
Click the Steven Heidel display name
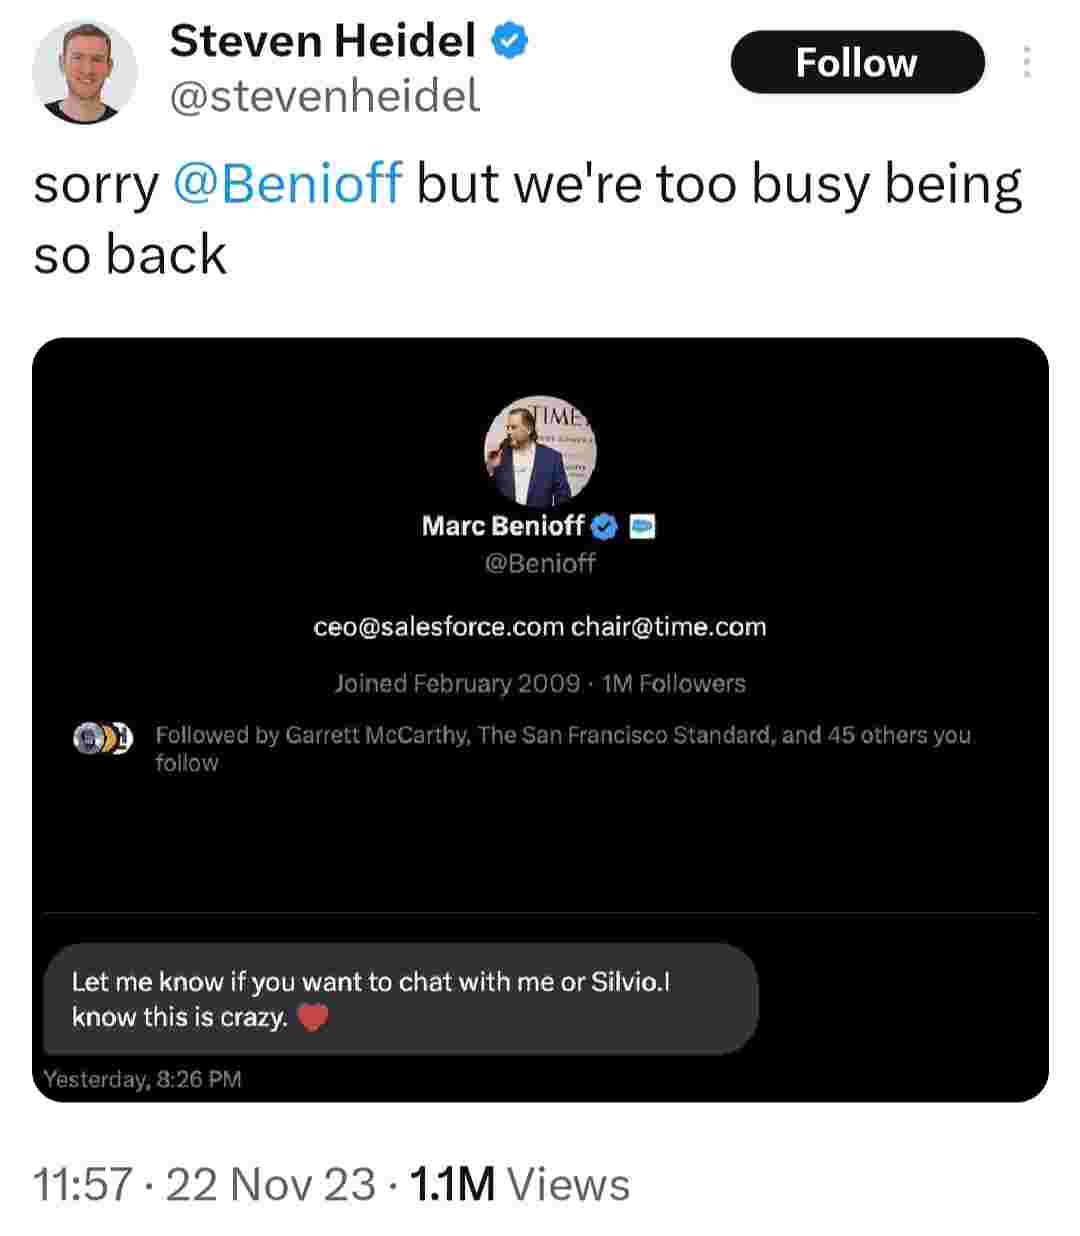(322, 41)
